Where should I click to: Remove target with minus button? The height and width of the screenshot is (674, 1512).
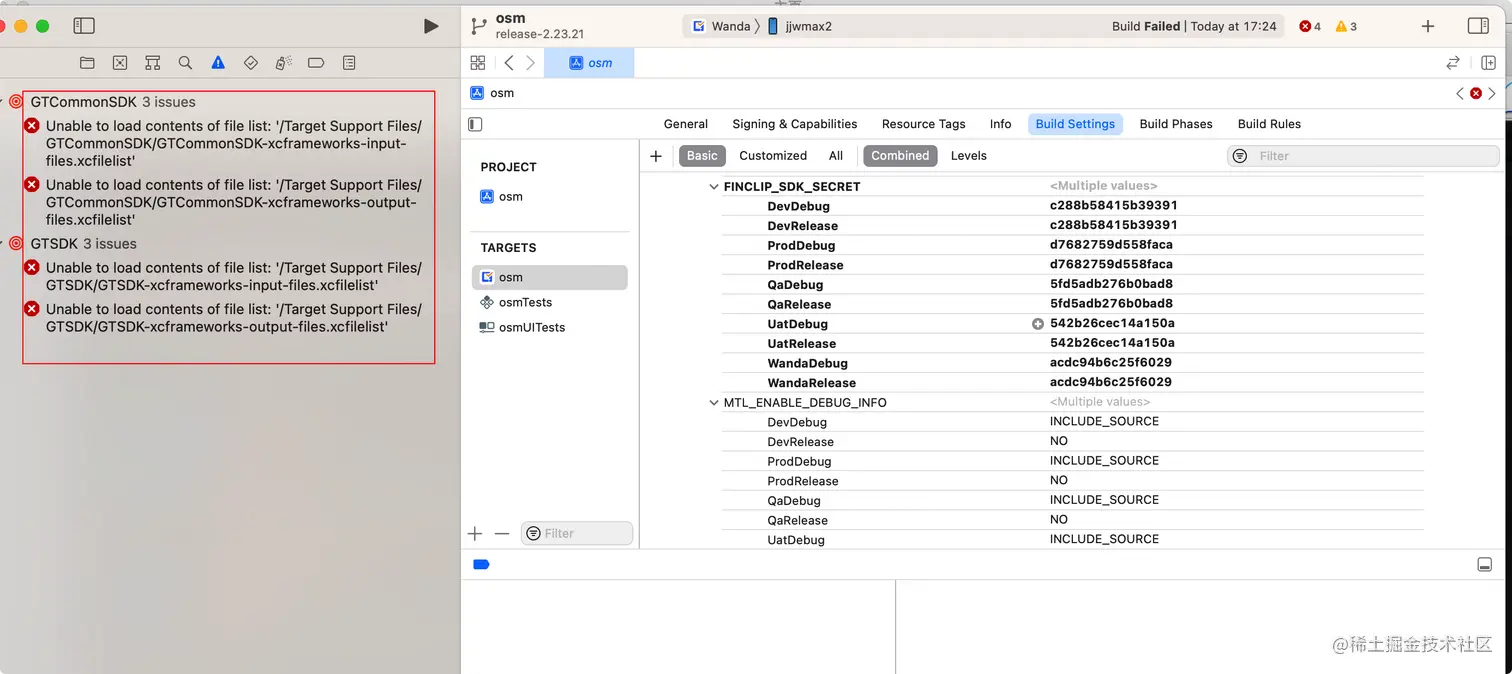pos(502,534)
